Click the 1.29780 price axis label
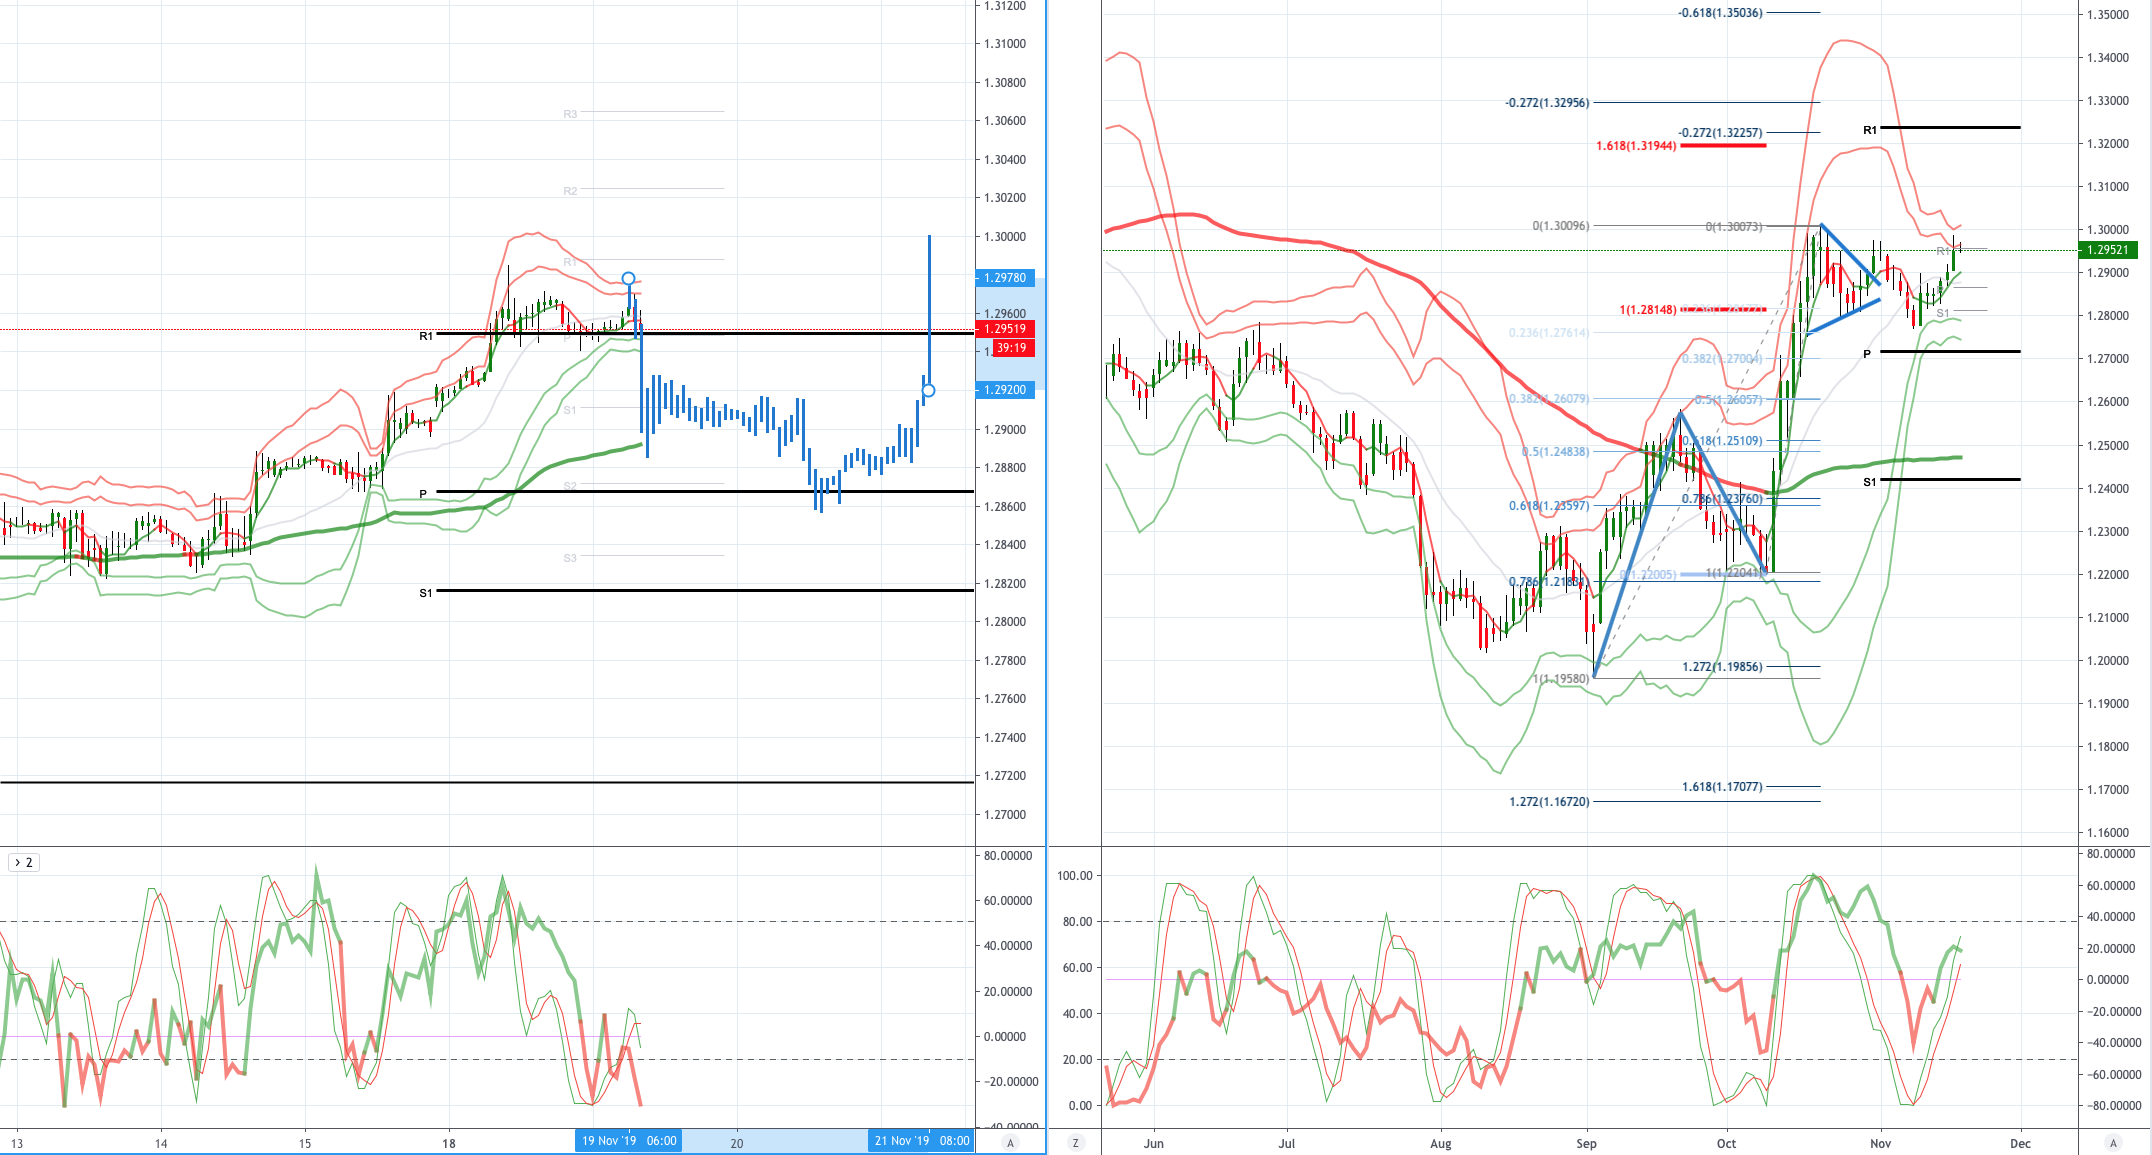 coord(1004,278)
